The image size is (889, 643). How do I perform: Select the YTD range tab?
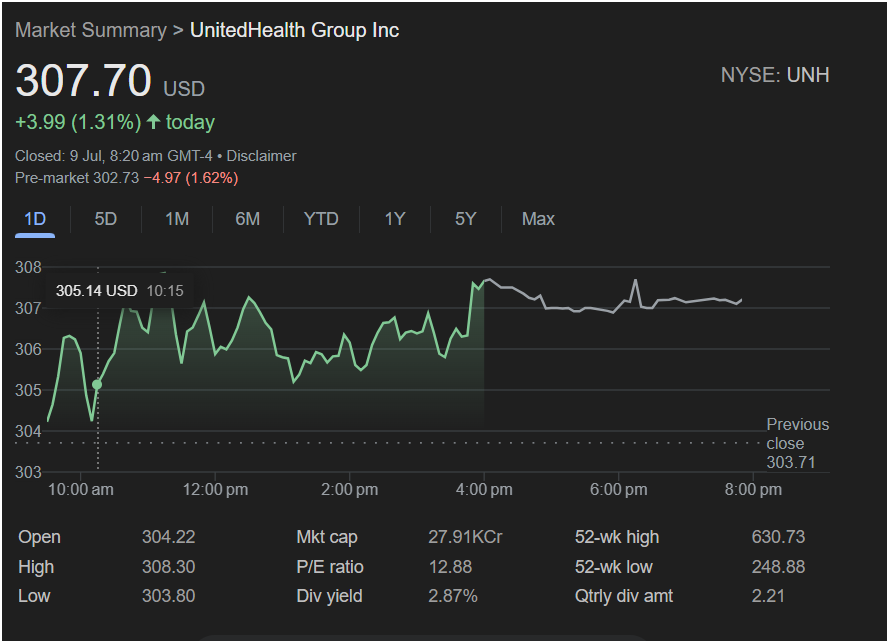coord(321,219)
